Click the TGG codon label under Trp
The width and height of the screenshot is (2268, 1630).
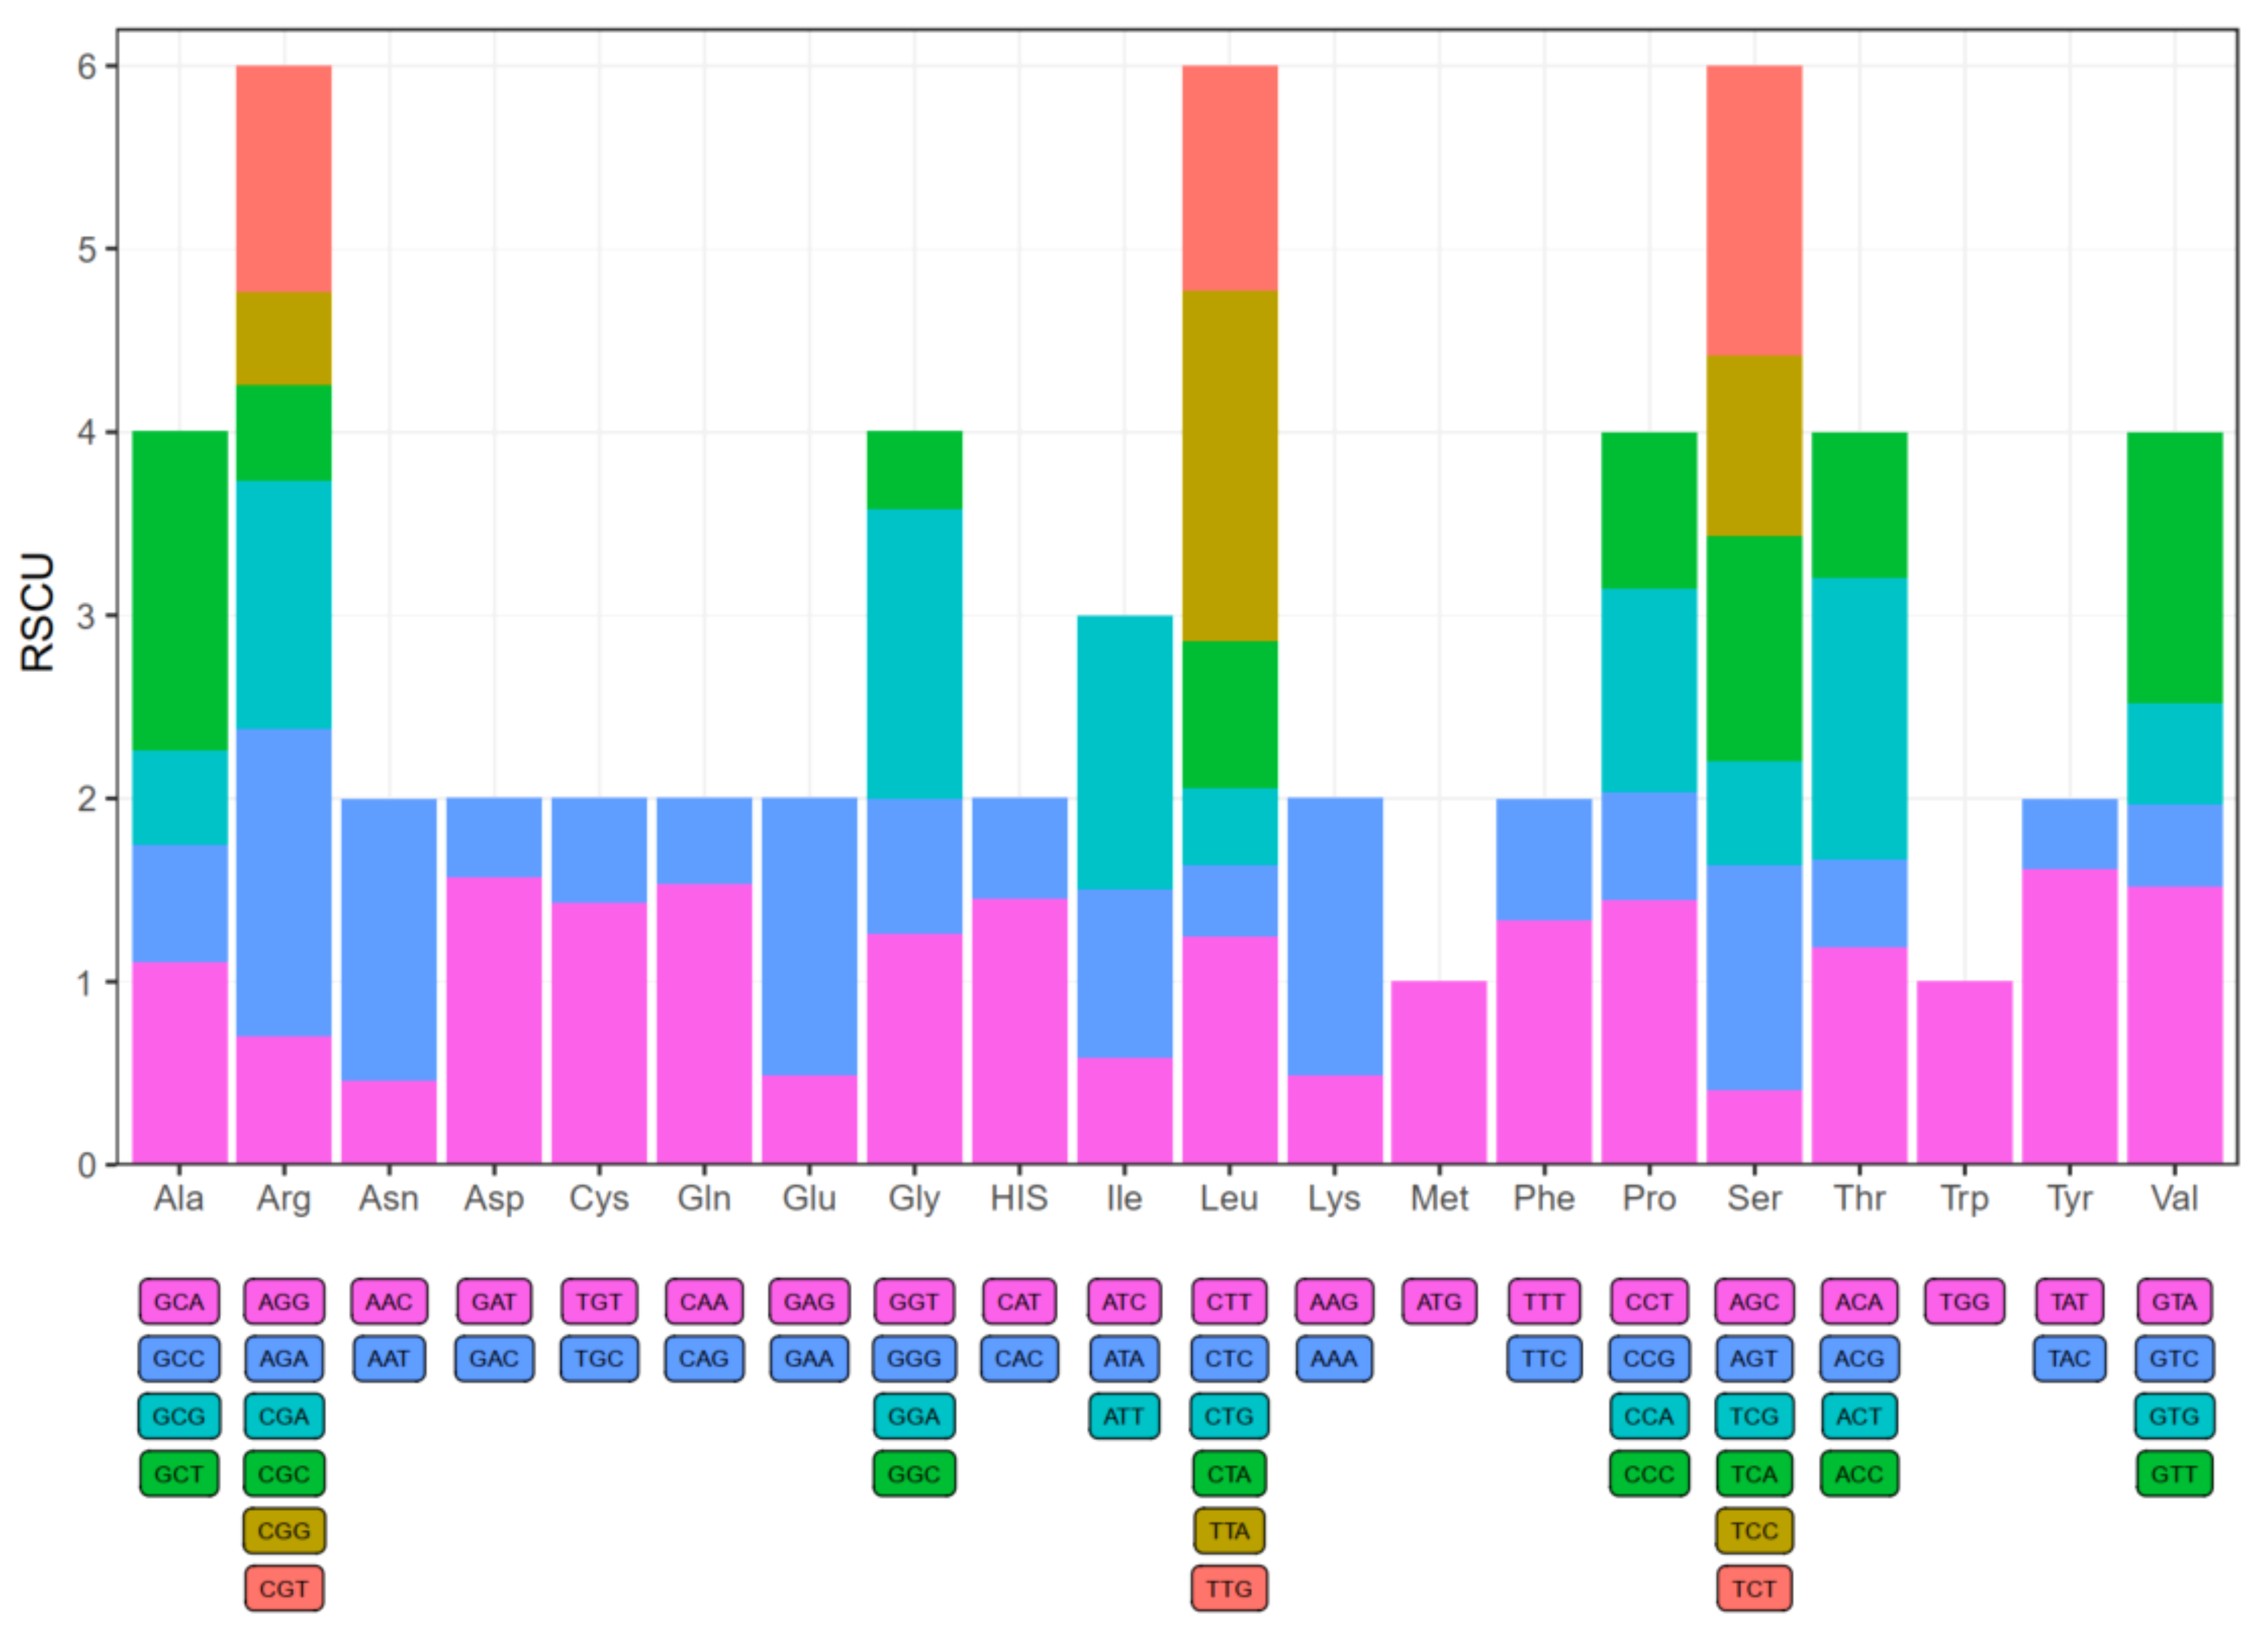(x=1964, y=1302)
